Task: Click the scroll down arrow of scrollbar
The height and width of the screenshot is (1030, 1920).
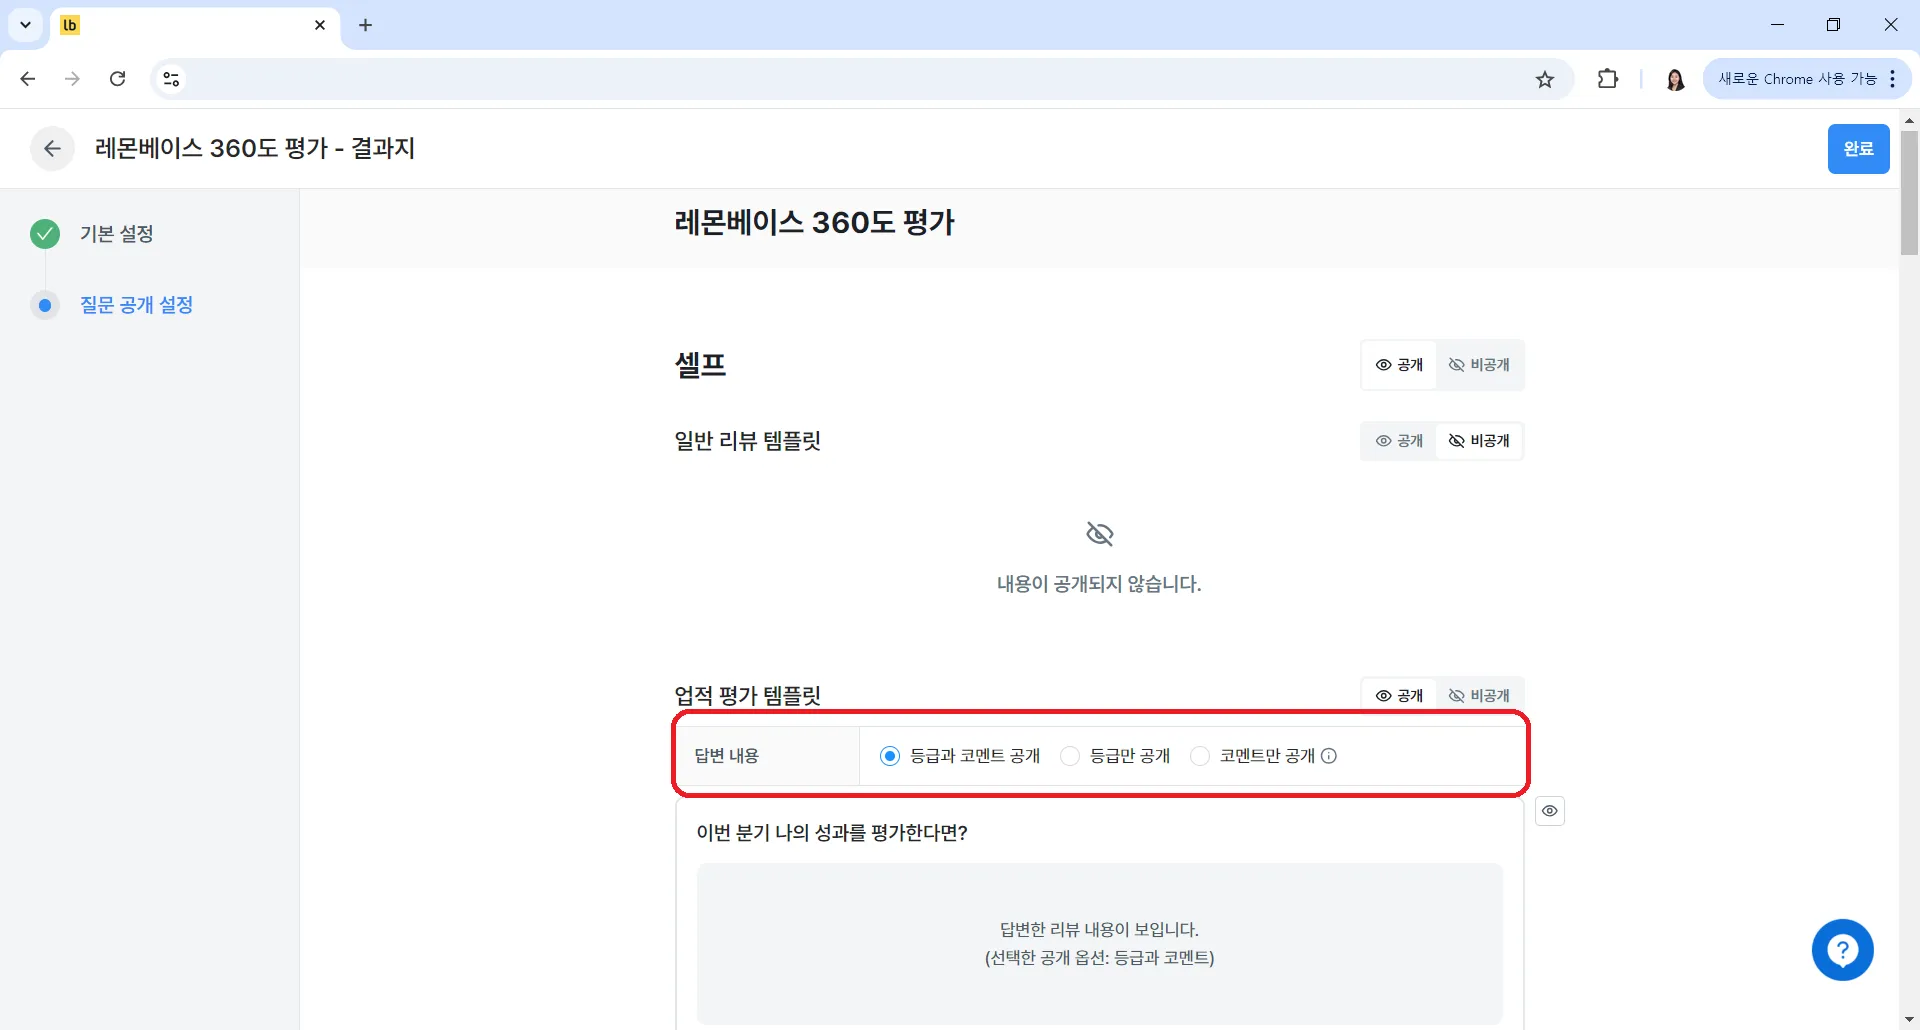Action: click(x=1909, y=1020)
